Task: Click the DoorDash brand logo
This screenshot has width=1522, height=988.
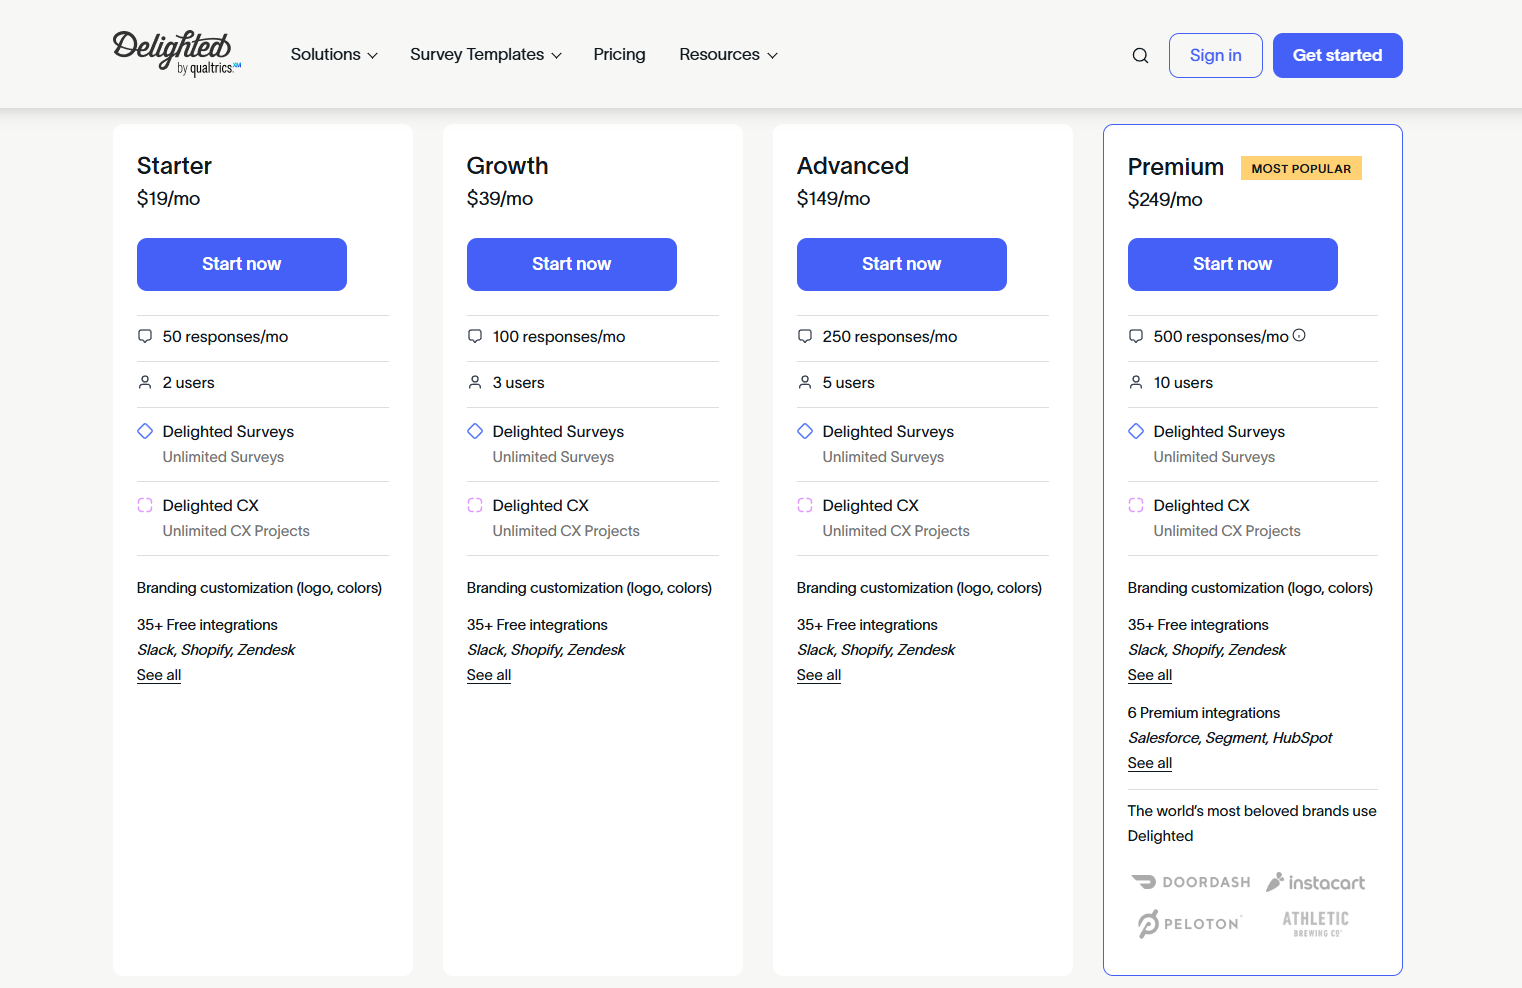Action: 1190,881
